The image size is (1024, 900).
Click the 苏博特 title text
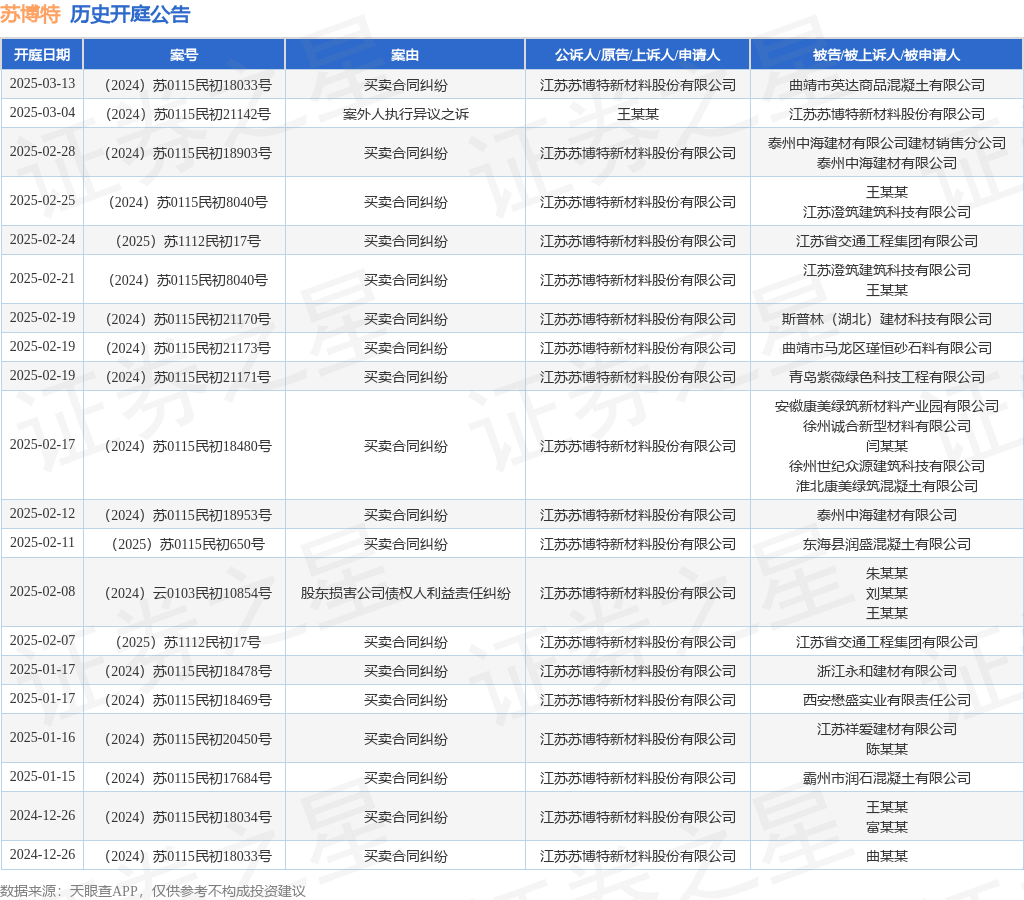coord(30,14)
